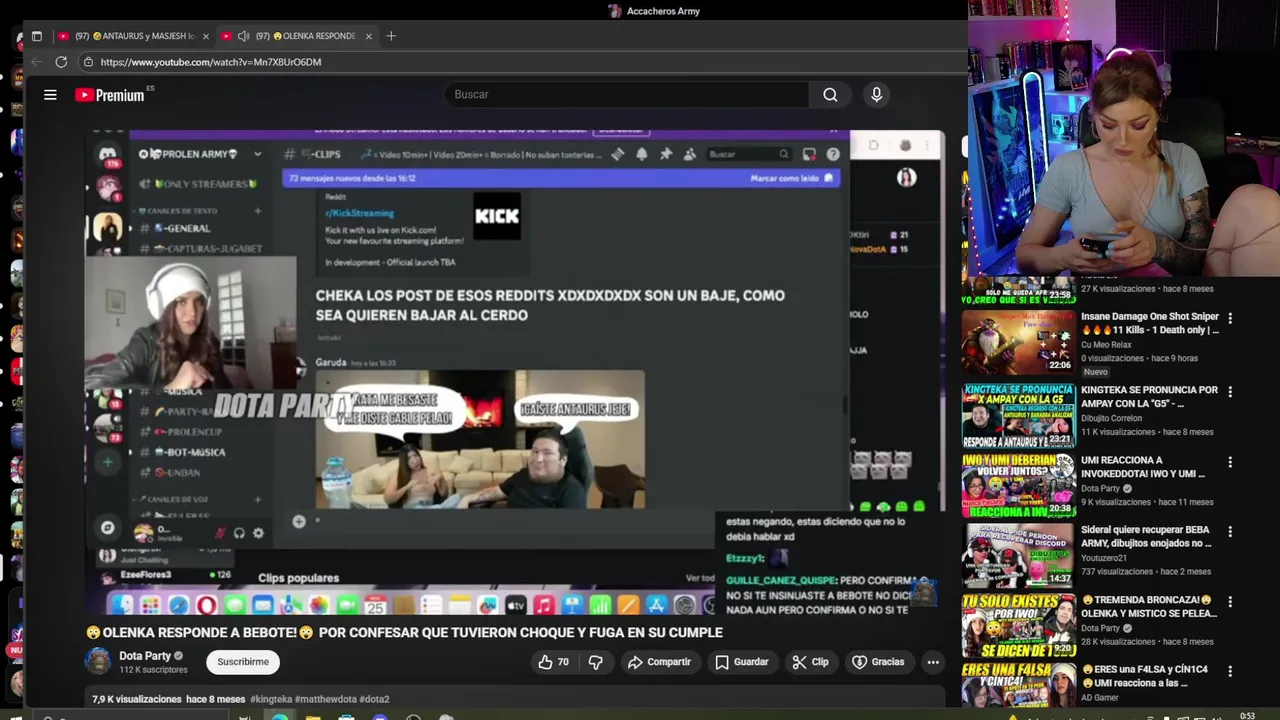Open title TREMENDA BRONCAZA OLENKA Y MISTICO
1280x720 pixels.
tap(1150, 607)
